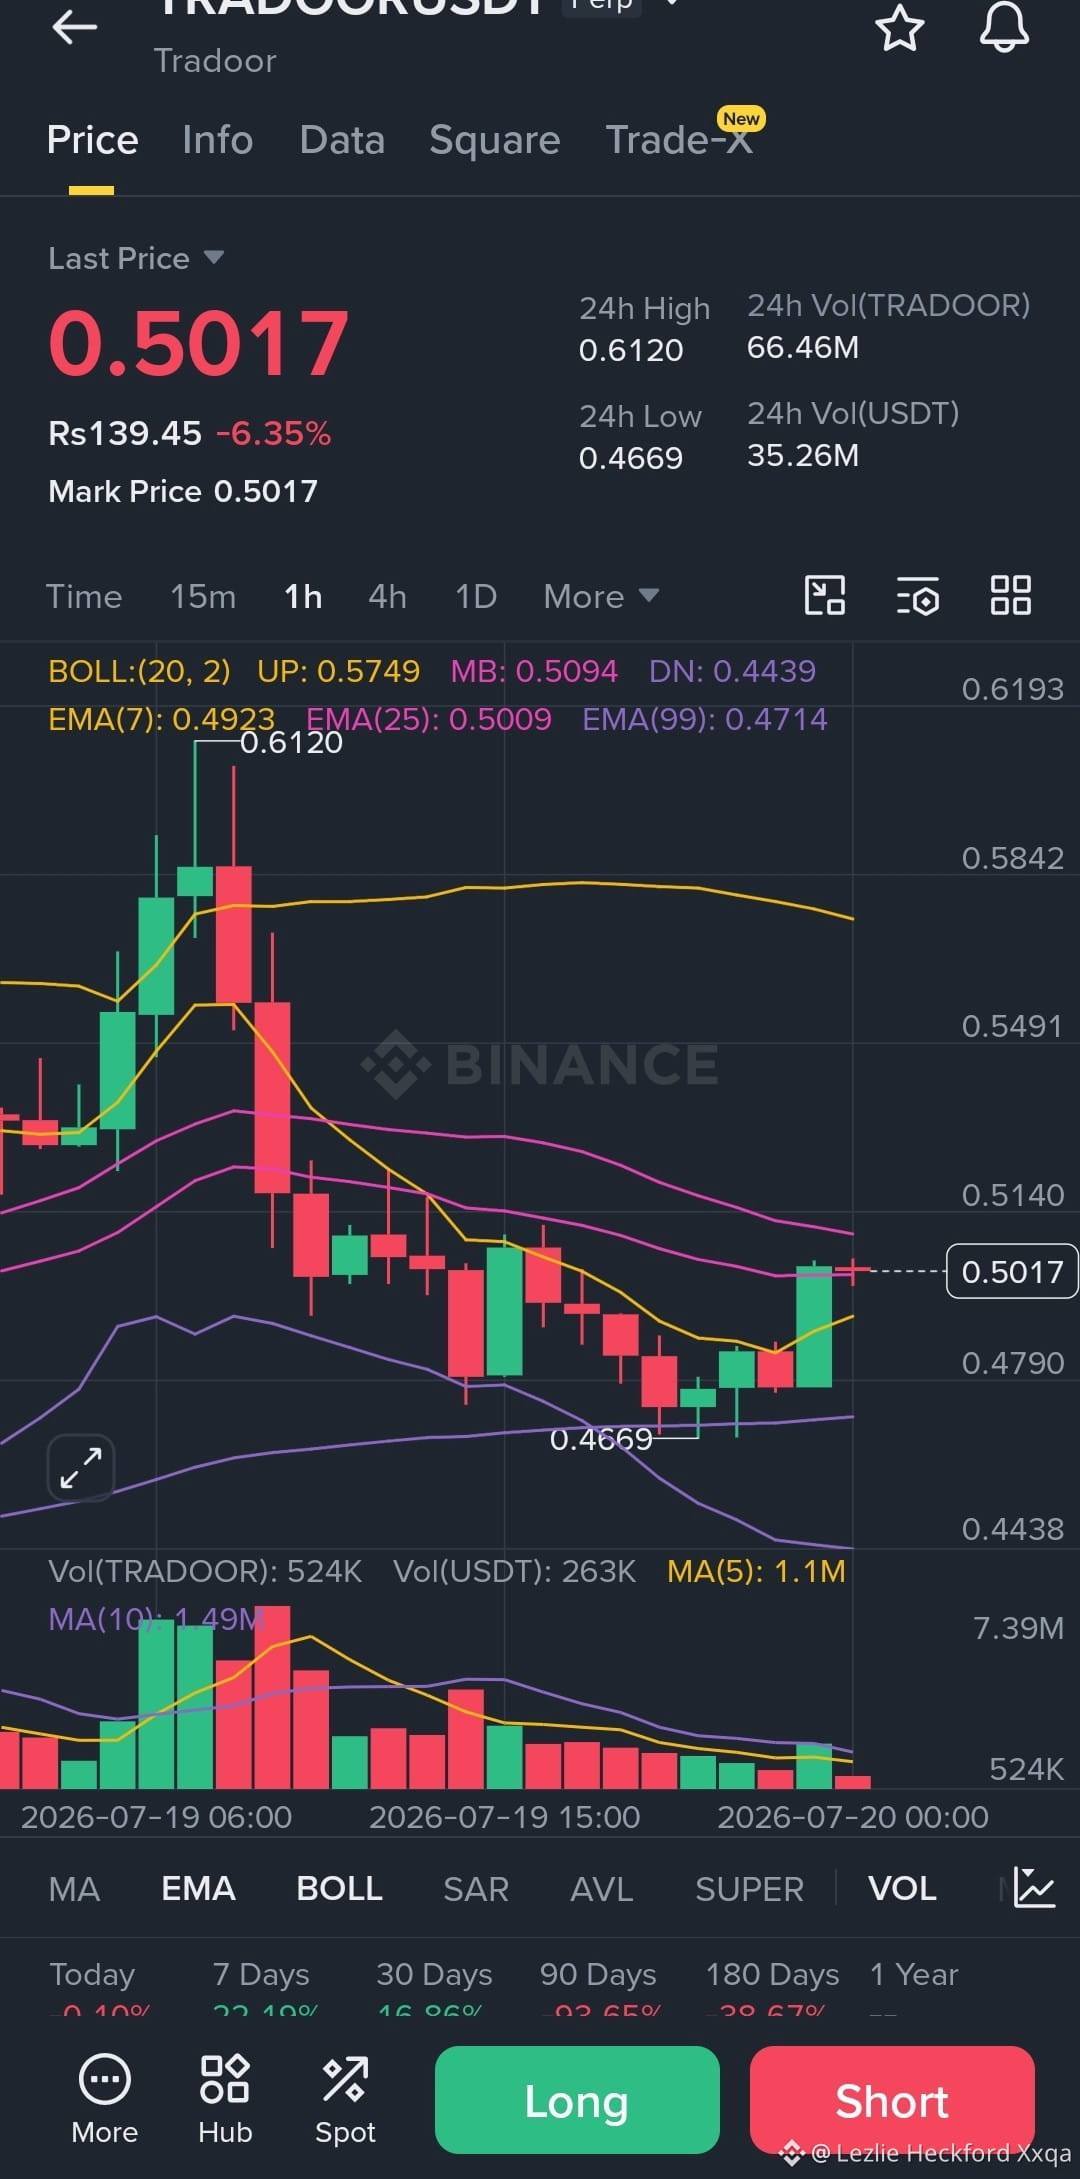Tap the 24h Low 0.4669 value
Viewport: 1080px width, 2179px height.
(x=631, y=458)
